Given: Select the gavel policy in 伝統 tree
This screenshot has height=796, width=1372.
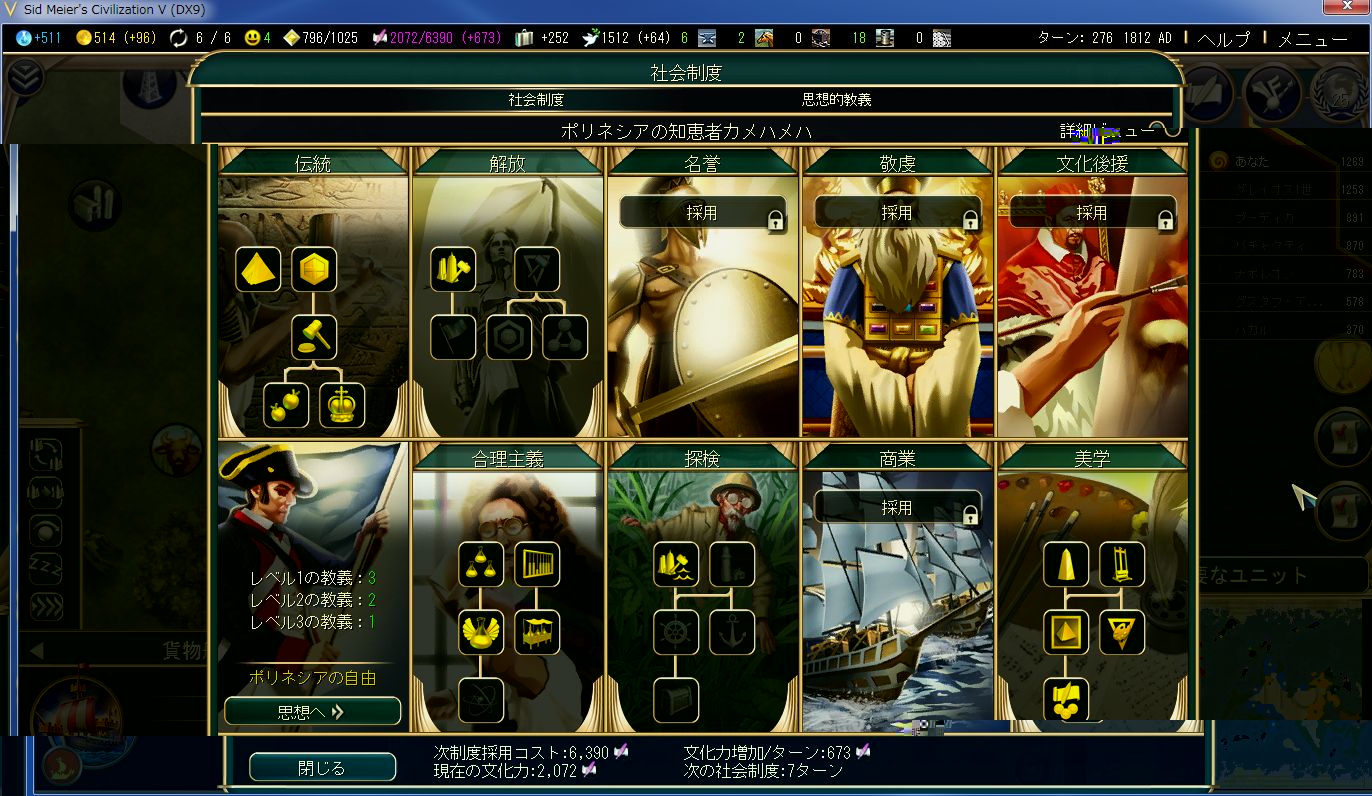Looking at the screenshot, I should pyautogui.click(x=314, y=337).
